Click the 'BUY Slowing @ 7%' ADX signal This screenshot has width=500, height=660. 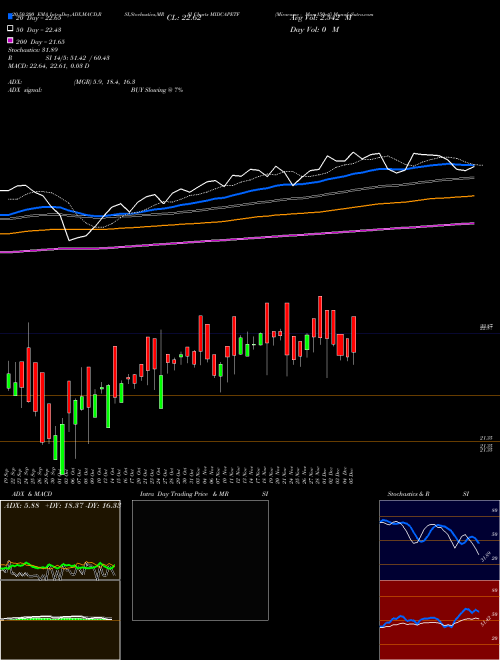click(157, 90)
